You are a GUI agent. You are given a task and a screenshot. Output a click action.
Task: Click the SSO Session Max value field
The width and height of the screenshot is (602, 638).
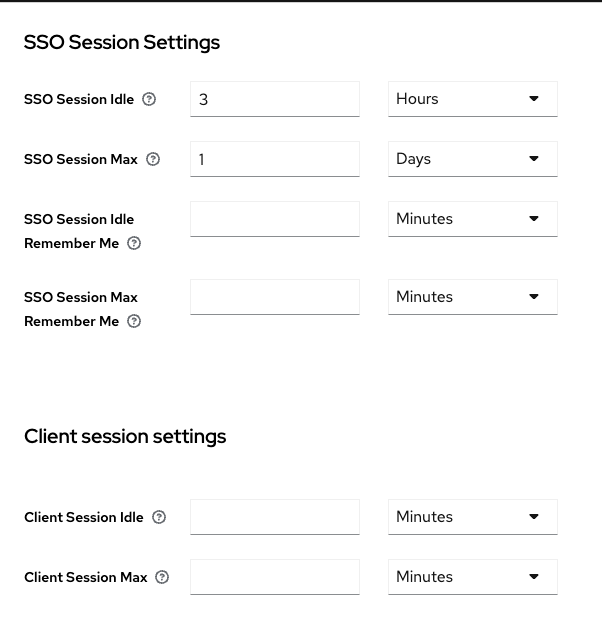click(x=275, y=159)
